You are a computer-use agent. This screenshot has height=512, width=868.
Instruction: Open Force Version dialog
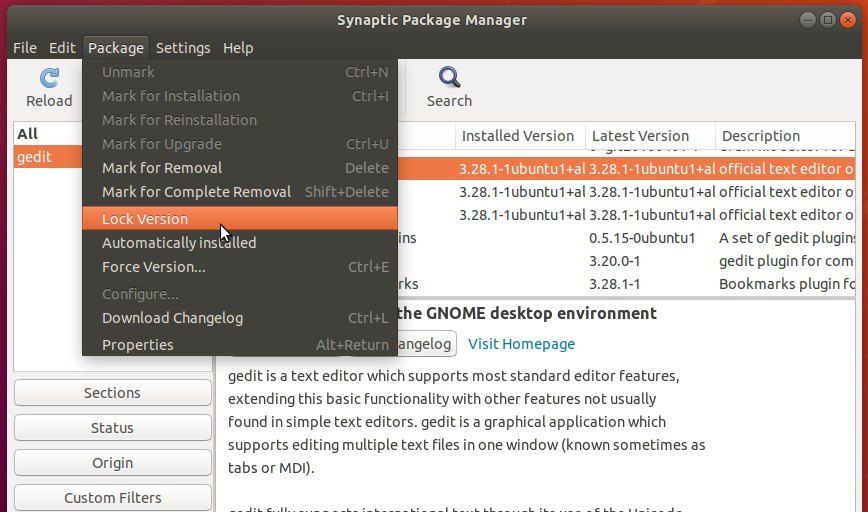(x=240, y=267)
